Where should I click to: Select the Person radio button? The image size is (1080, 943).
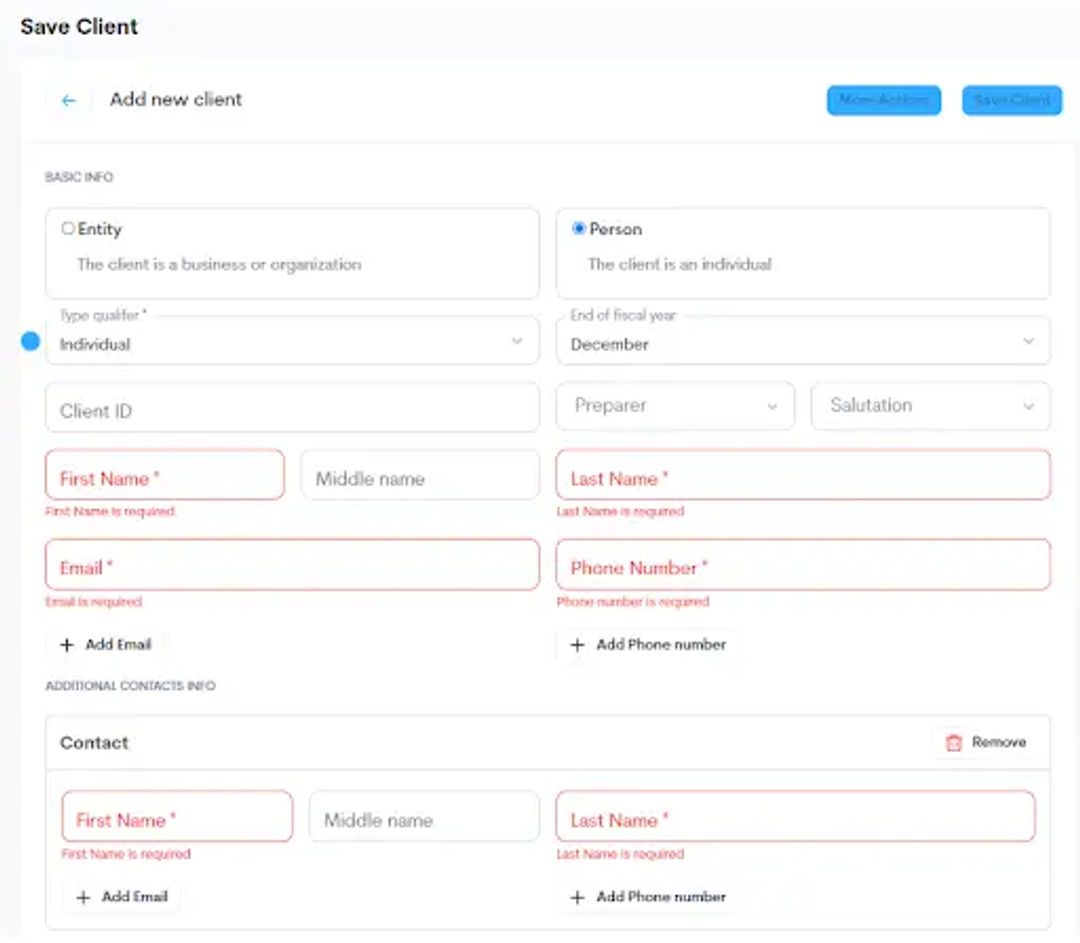tap(578, 228)
